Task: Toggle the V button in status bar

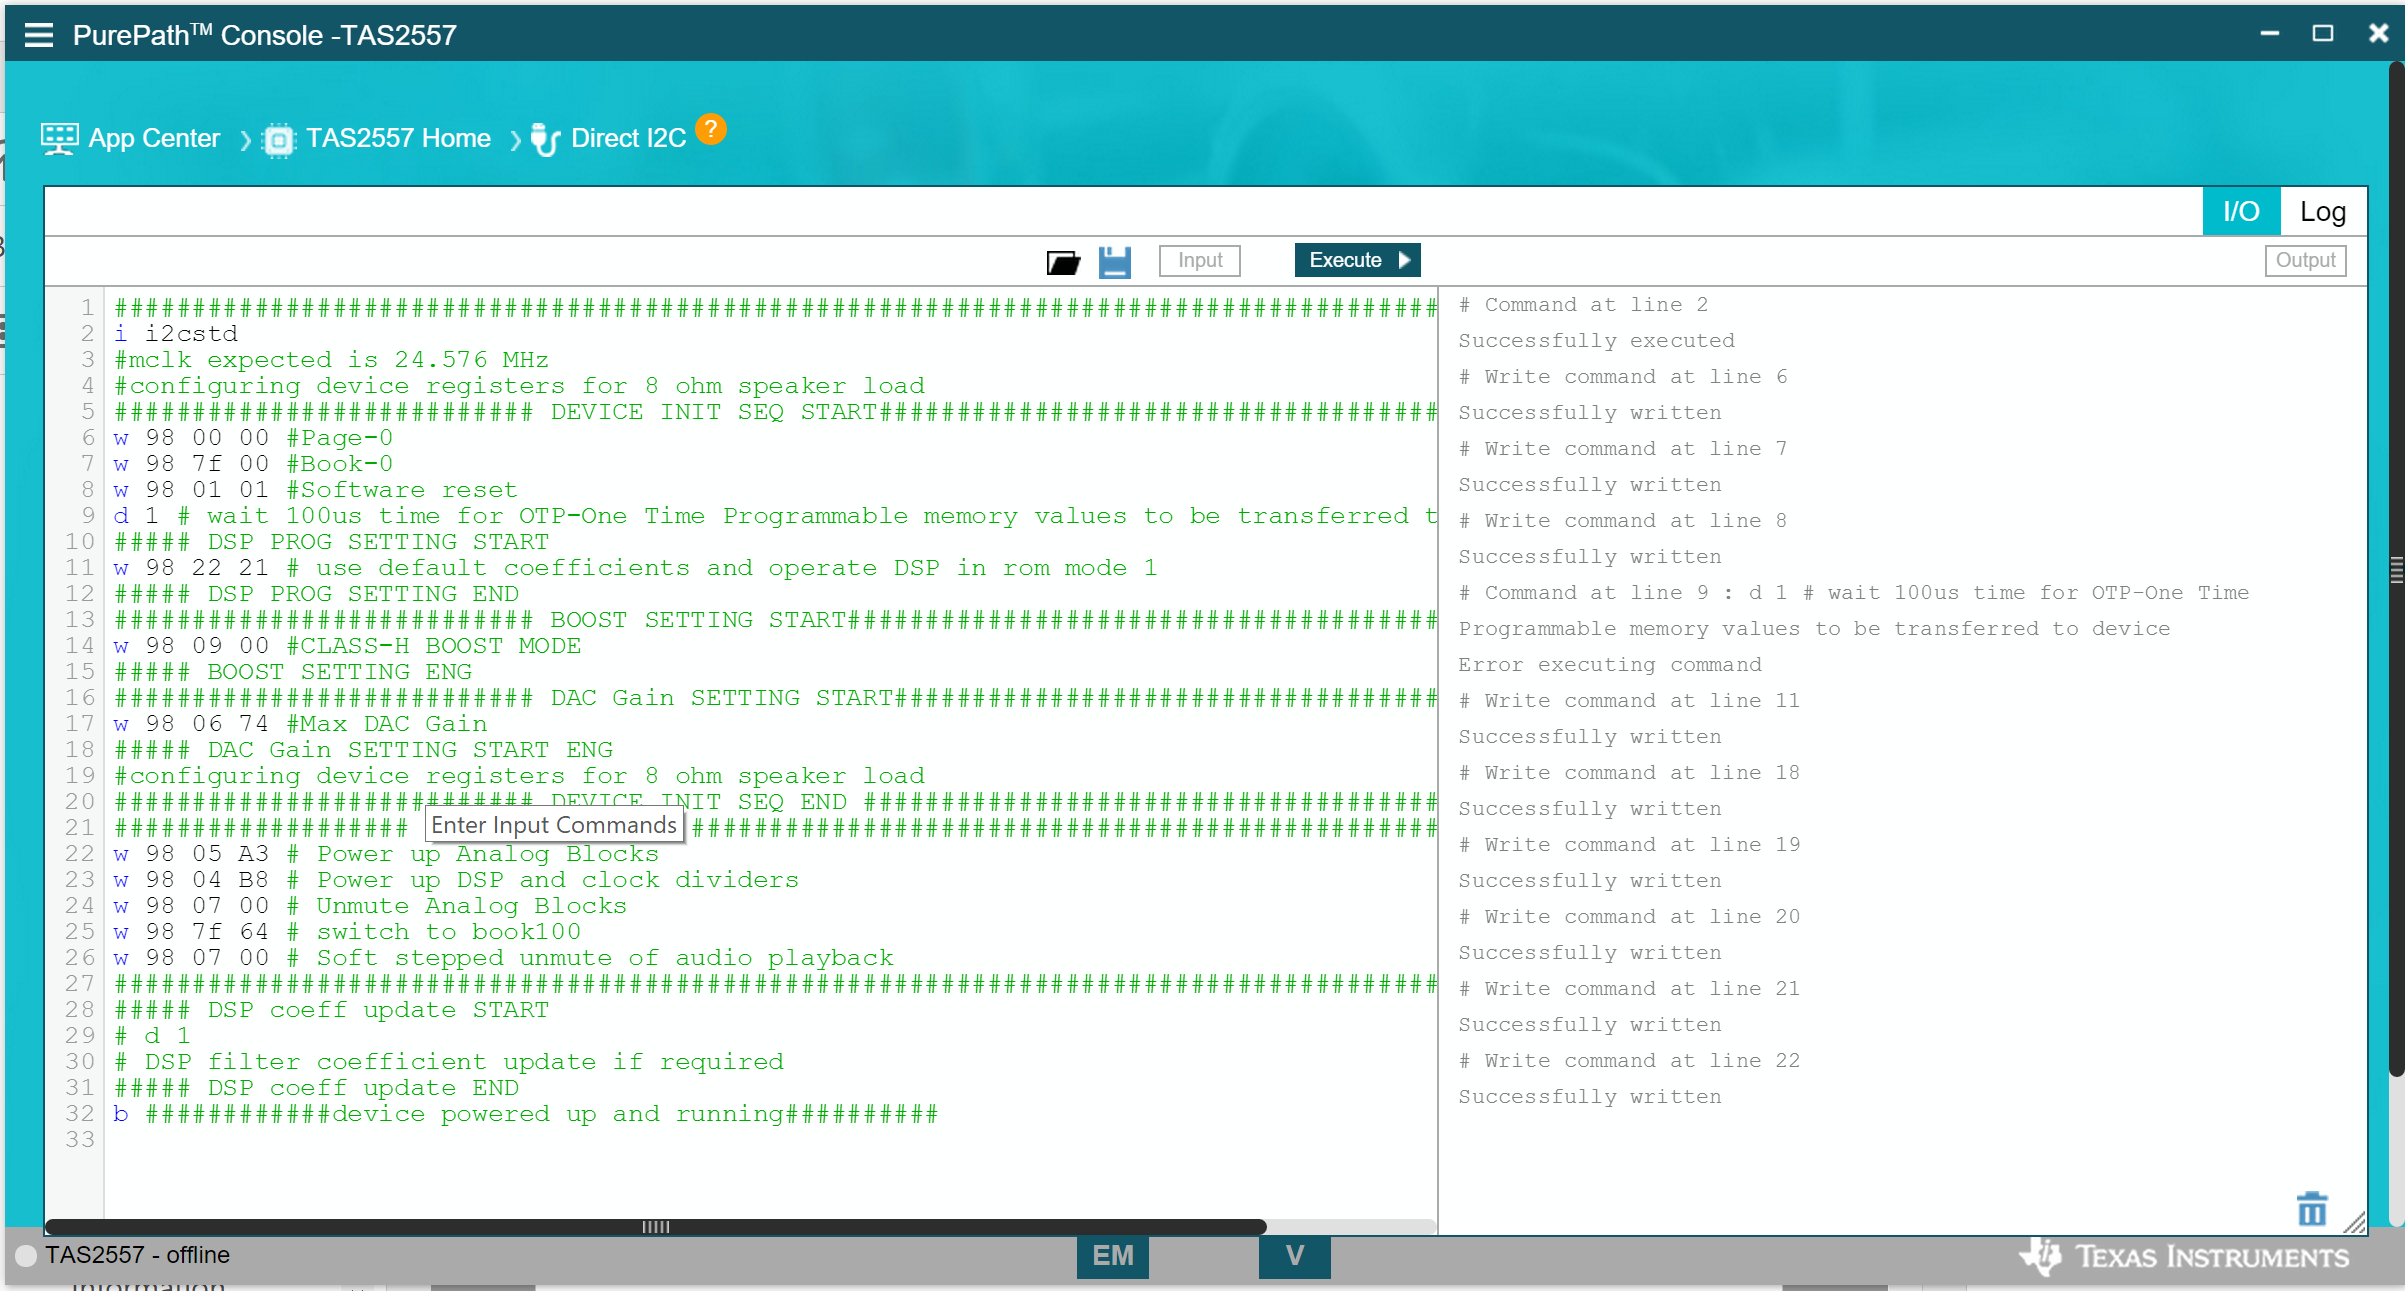Action: 1294,1256
